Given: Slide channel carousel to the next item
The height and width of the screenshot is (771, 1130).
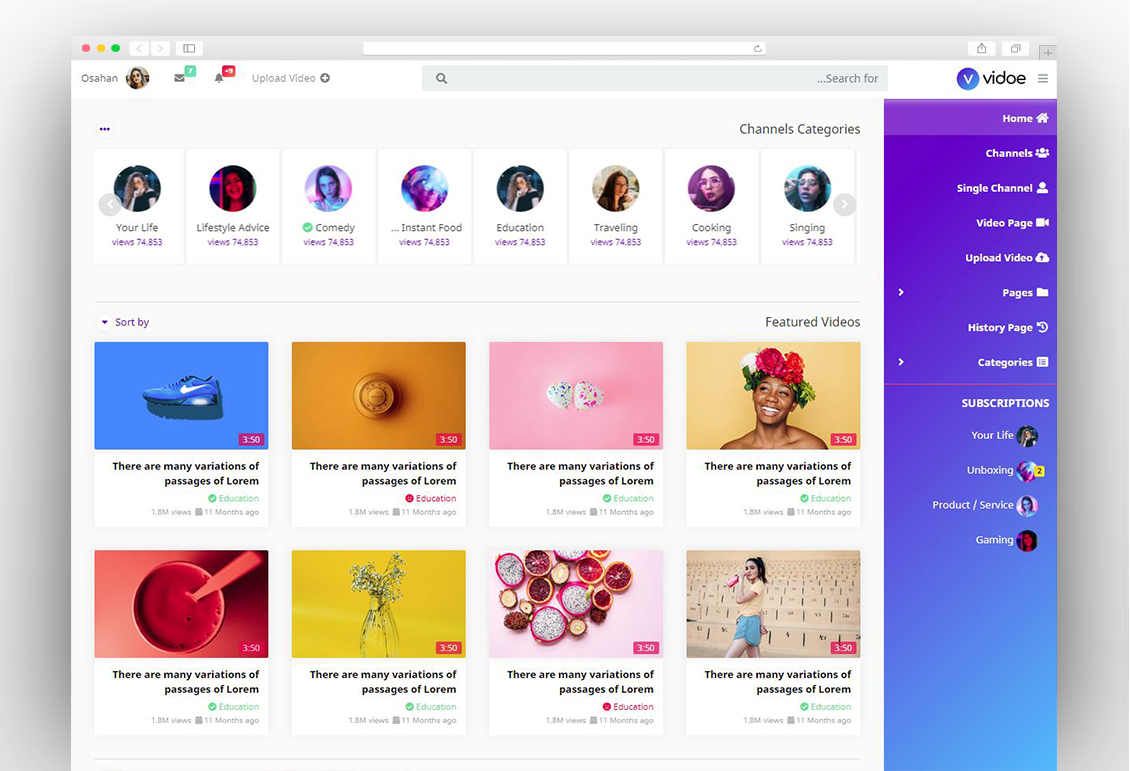Looking at the screenshot, I should click(x=845, y=205).
